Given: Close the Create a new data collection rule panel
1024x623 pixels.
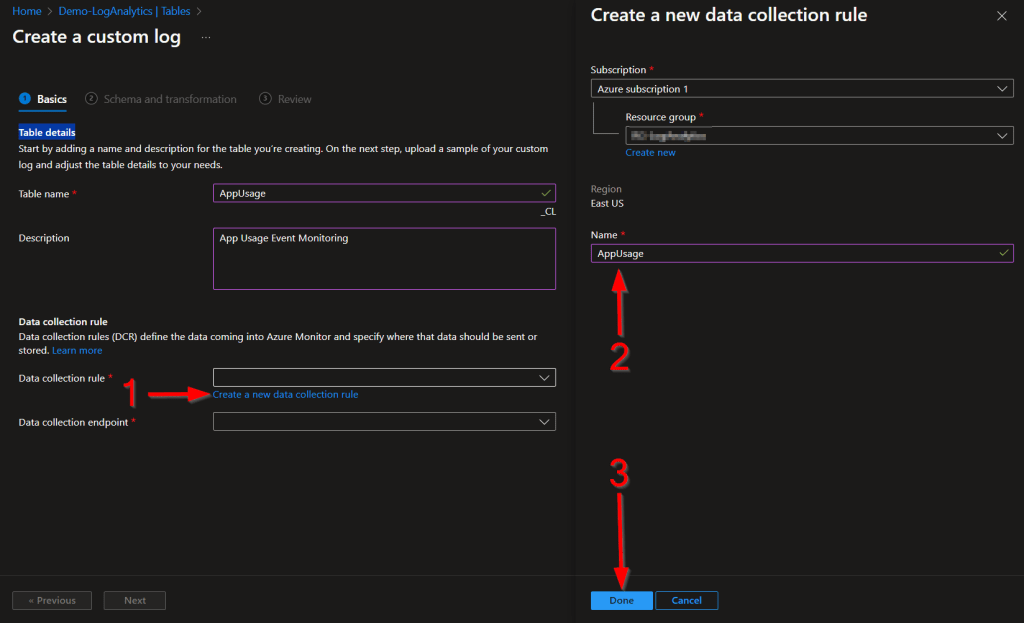Looking at the screenshot, I should (x=1002, y=16).
